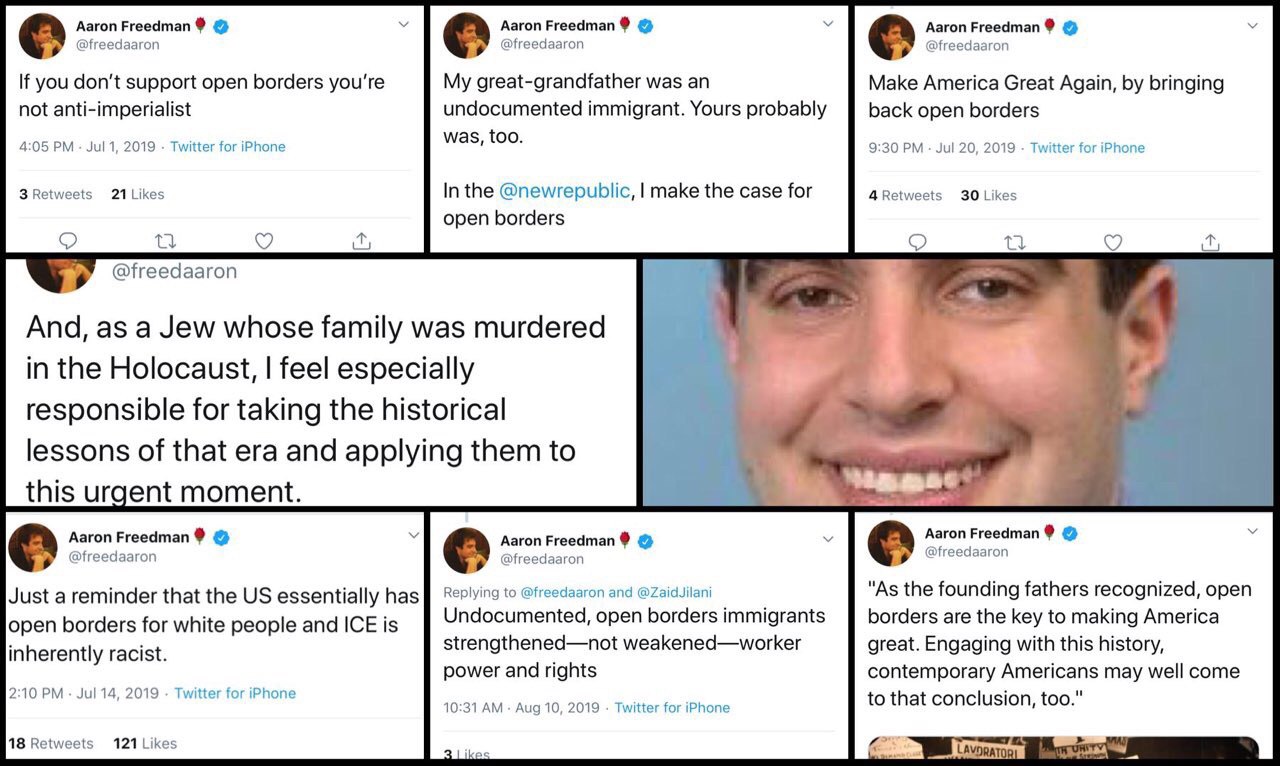Expand chevron menu on the anti-imperialist tweet
Viewport: 1280px width, 766px height.
[403, 24]
